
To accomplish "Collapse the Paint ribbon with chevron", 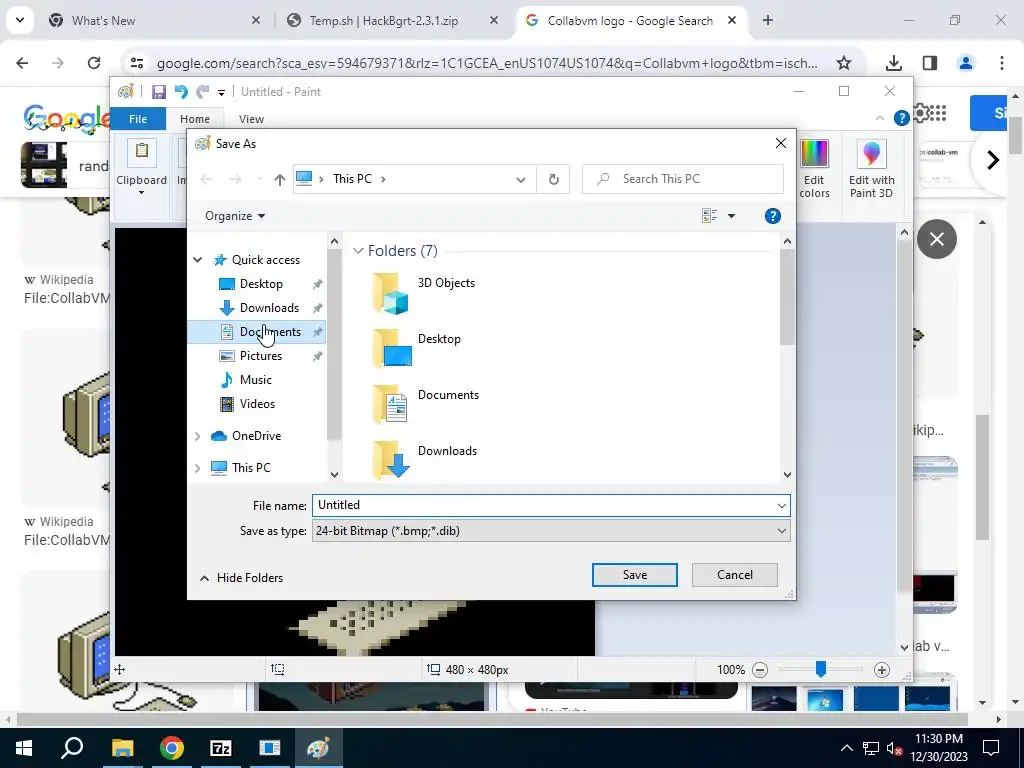I will point(880,118).
